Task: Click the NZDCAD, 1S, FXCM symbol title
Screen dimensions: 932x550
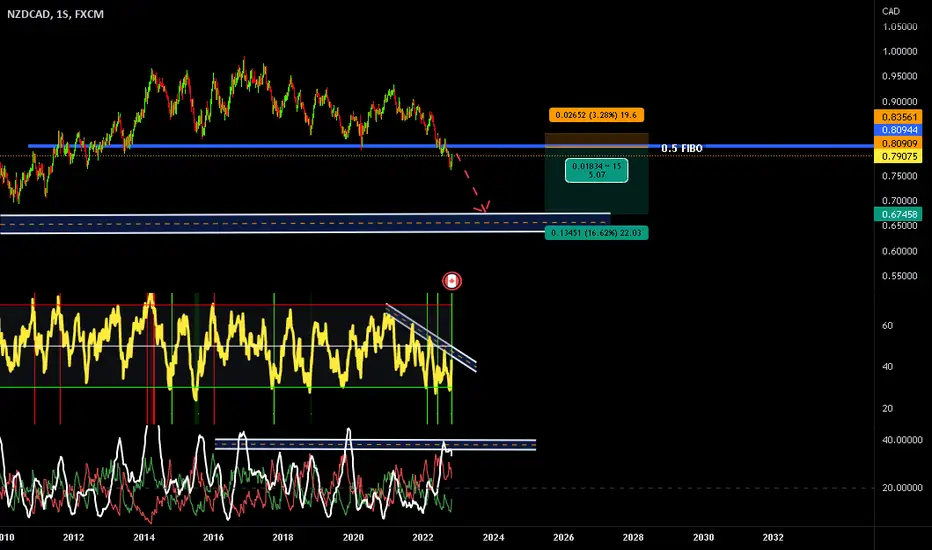Action: click(55, 14)
